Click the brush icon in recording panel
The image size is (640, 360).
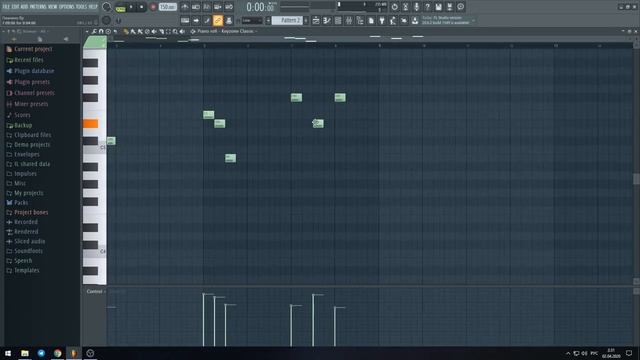pyautogui.click(x=207, y=20)
